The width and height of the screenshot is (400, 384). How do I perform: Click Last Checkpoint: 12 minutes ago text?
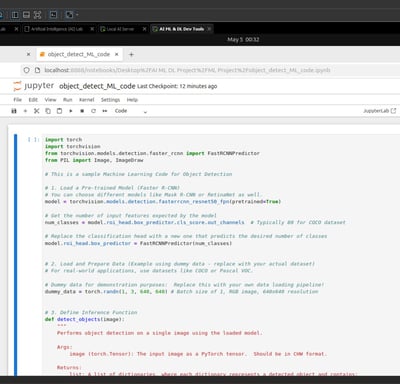(177, 86)
